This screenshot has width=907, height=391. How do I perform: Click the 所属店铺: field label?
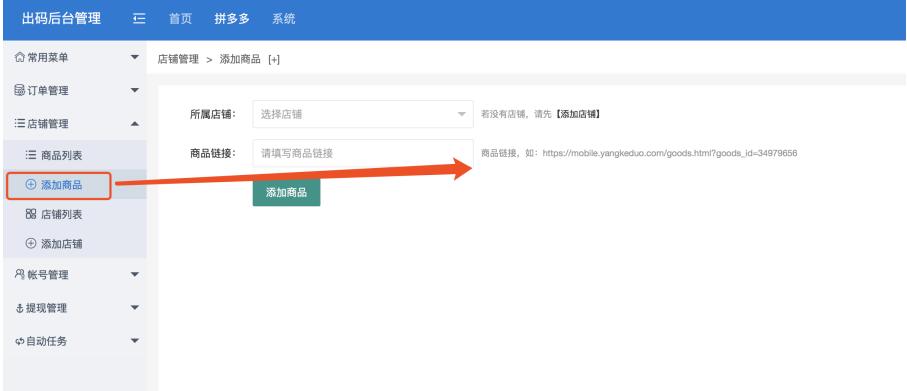click(x=213, y=114)
